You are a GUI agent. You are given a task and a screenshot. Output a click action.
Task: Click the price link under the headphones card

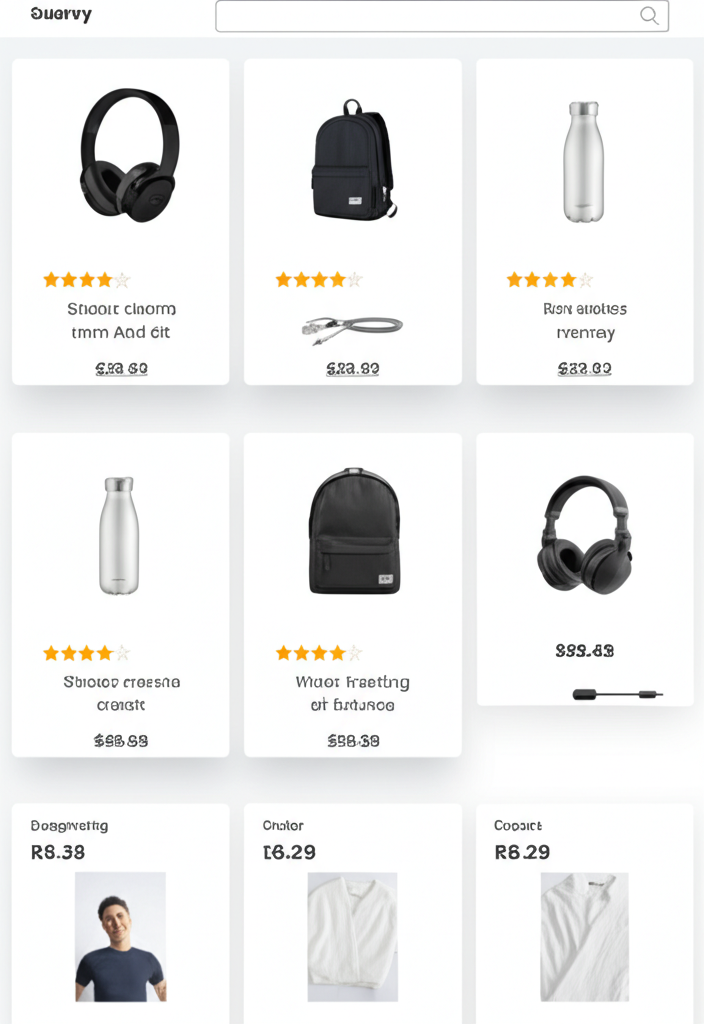pyautogui.click(x=120, y=368)
